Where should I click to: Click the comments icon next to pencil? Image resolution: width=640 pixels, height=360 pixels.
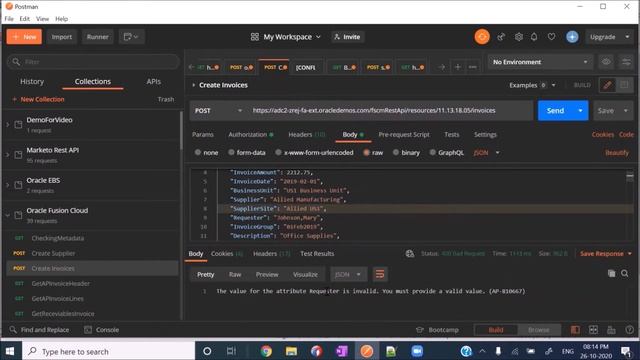624,85
